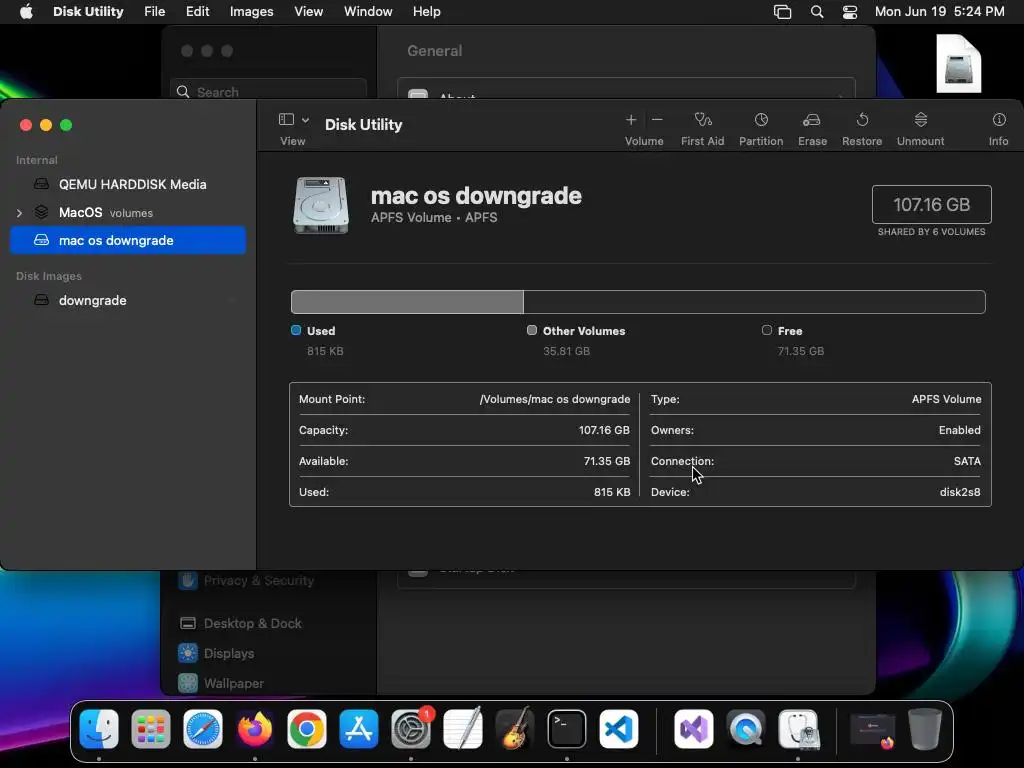Launch Visual Studio Code from Dock
The width and height of the screenshot is (1024, 768).
(x=618, y=729)
